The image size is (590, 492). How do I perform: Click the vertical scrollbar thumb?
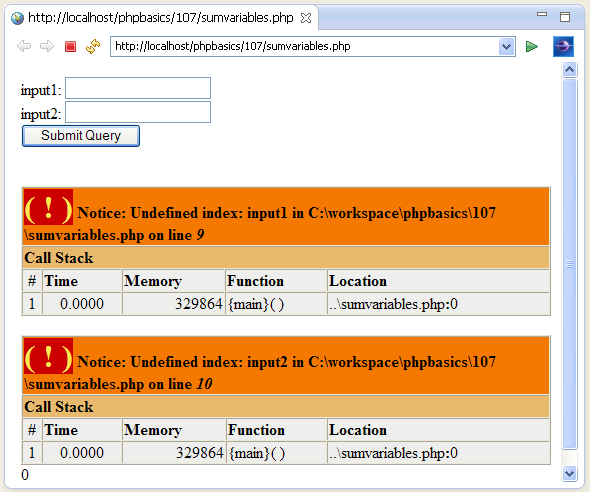point(570,264)
